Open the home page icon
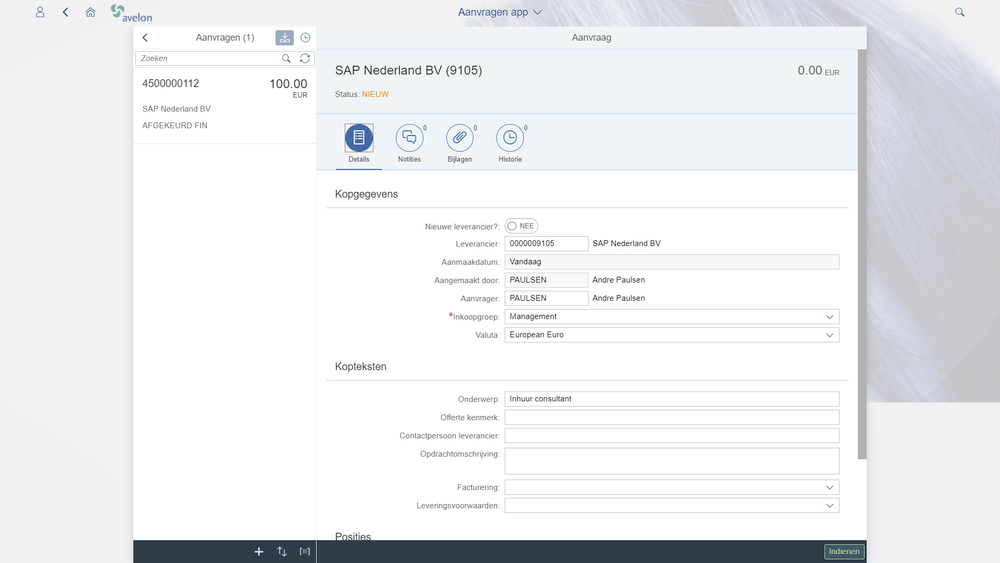Image resolution: width=1000 pixels, height=563 pixels. [91, 12]
